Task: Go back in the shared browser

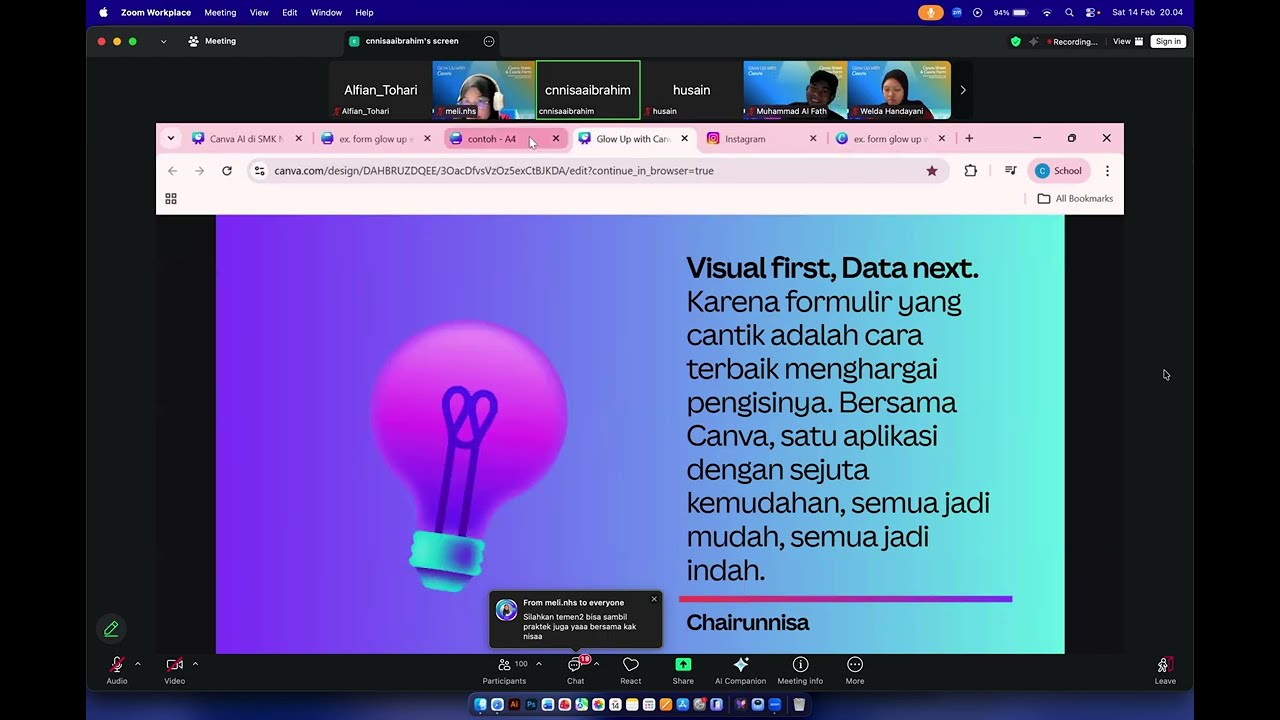Action: 172,171
